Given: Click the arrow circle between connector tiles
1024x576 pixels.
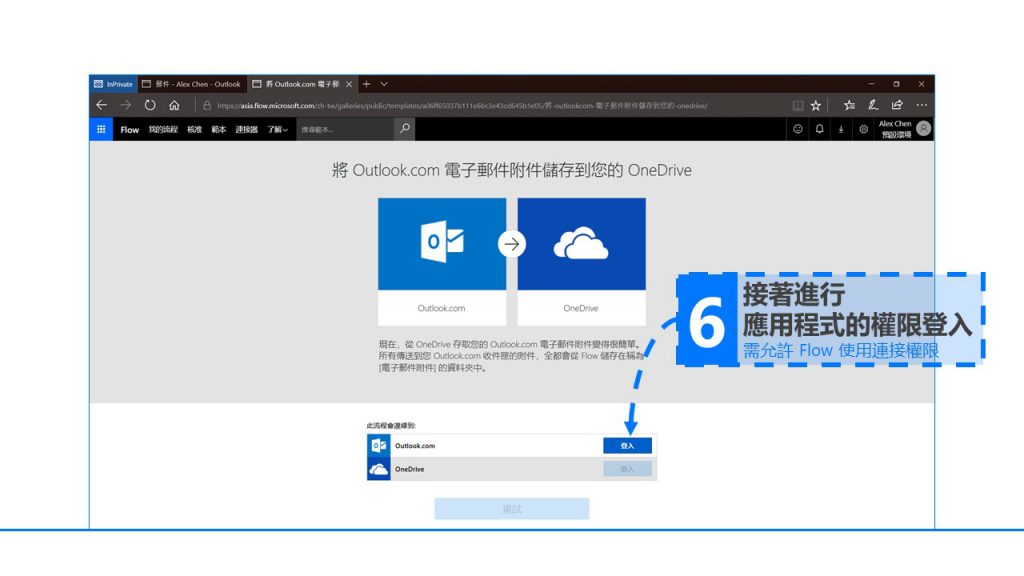Looking at the screenshot, I should click(512, 244).
